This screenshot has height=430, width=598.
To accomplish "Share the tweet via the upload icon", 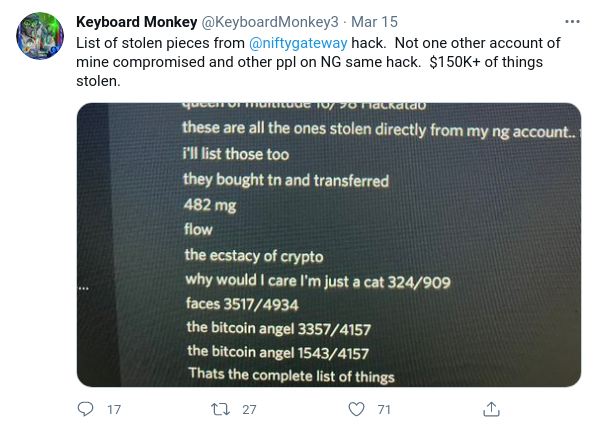I will coord(491,409).
